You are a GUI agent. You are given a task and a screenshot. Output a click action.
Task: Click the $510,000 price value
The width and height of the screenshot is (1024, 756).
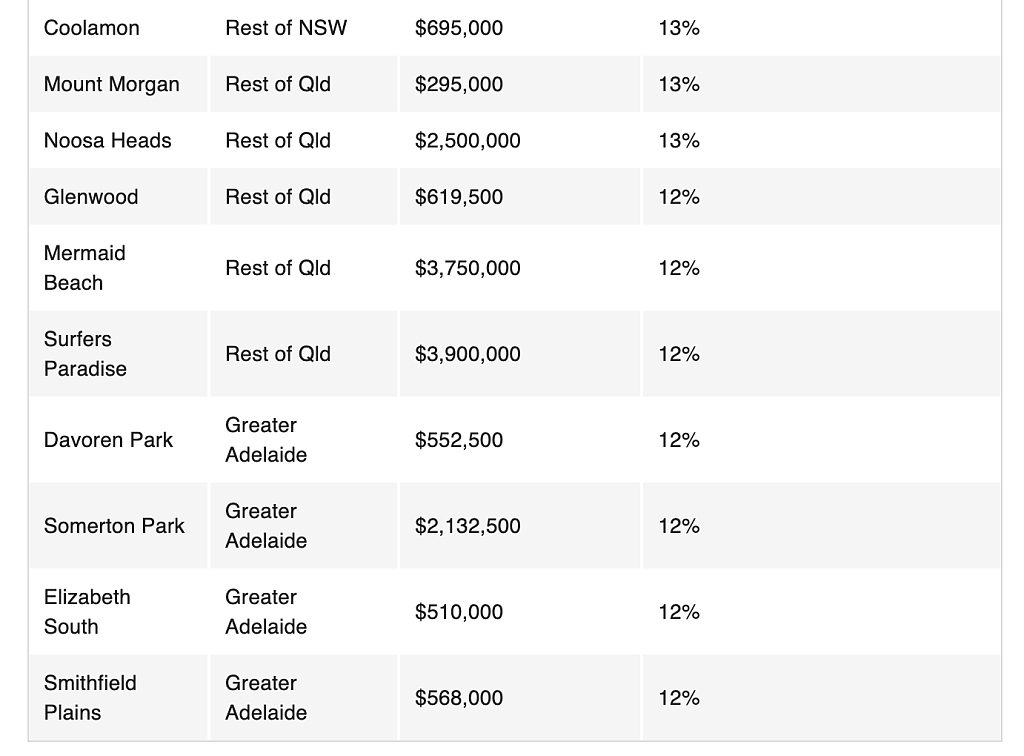pyautogui.click(x=459, y=612)
